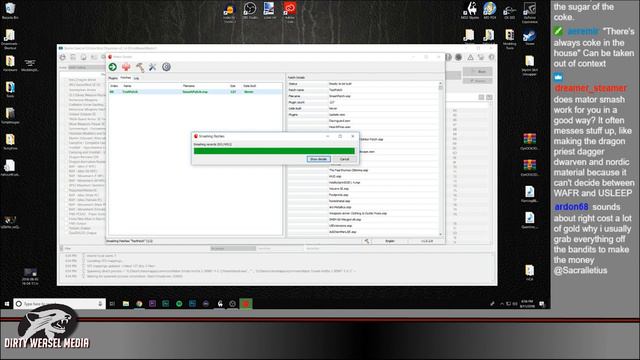Click the microphone icon in taskbar search
The width and height of the screenshot is (640, 360).
click(x=100, y=304)
